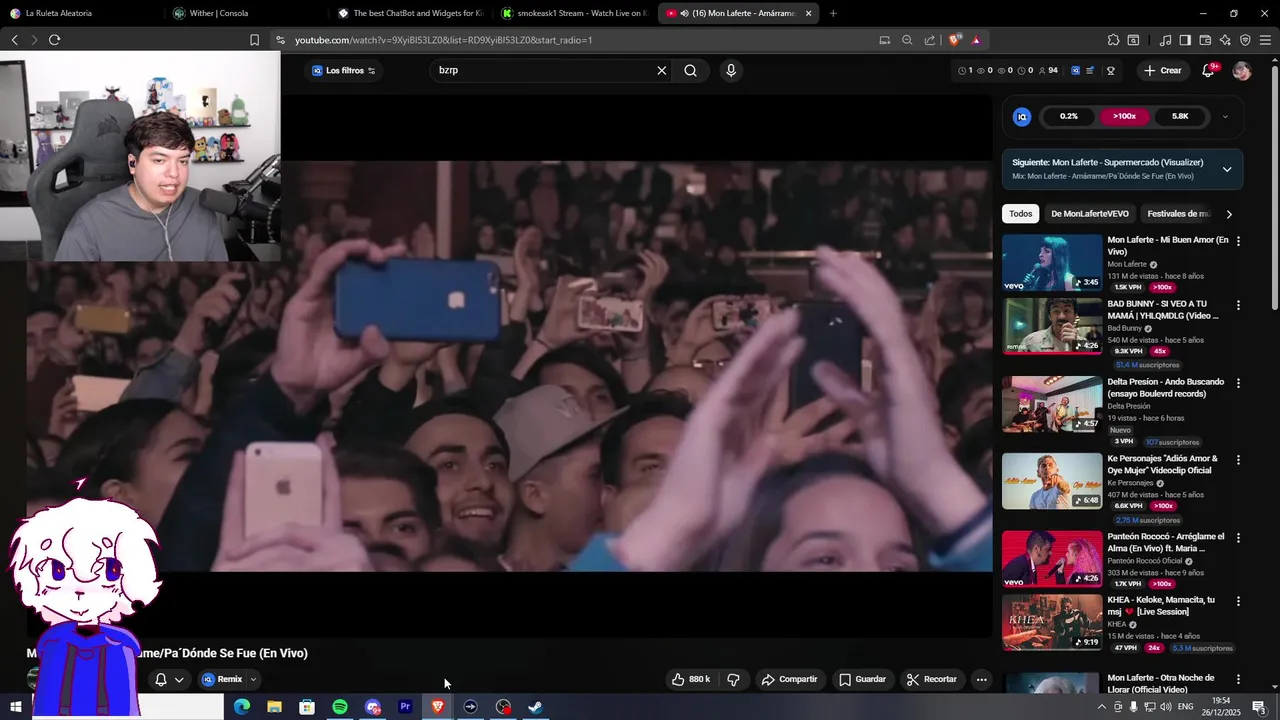Like the video showing 880 k
Screen dimensions: 1280x720
click(x=690, y=679)
